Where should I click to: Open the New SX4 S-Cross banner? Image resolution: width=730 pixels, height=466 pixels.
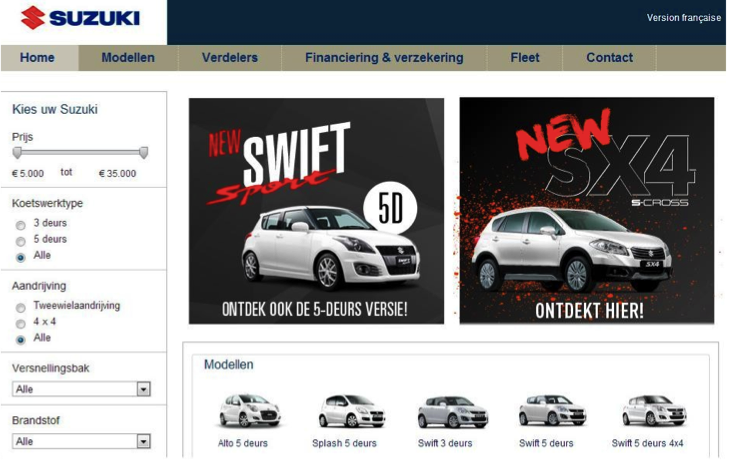[x=587, y=210]
